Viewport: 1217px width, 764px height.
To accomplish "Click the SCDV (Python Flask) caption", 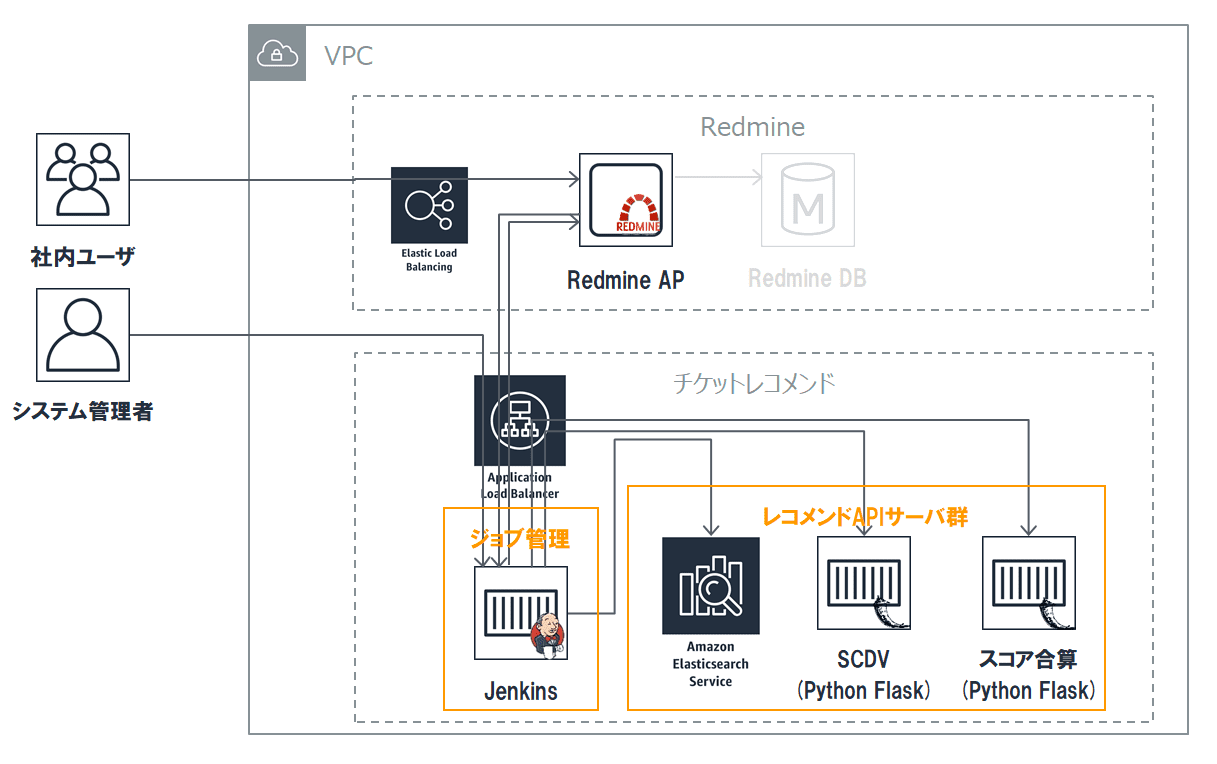I will [x=864, y=675].
